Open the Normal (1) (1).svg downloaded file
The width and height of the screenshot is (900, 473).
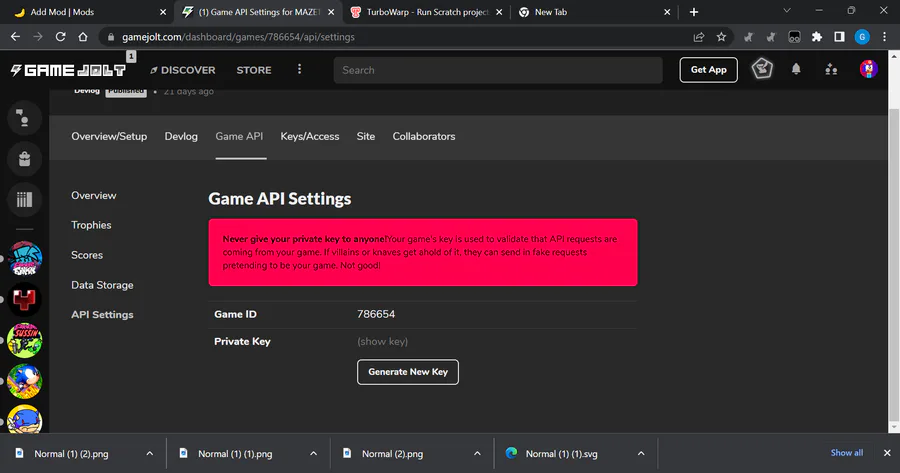561,453
